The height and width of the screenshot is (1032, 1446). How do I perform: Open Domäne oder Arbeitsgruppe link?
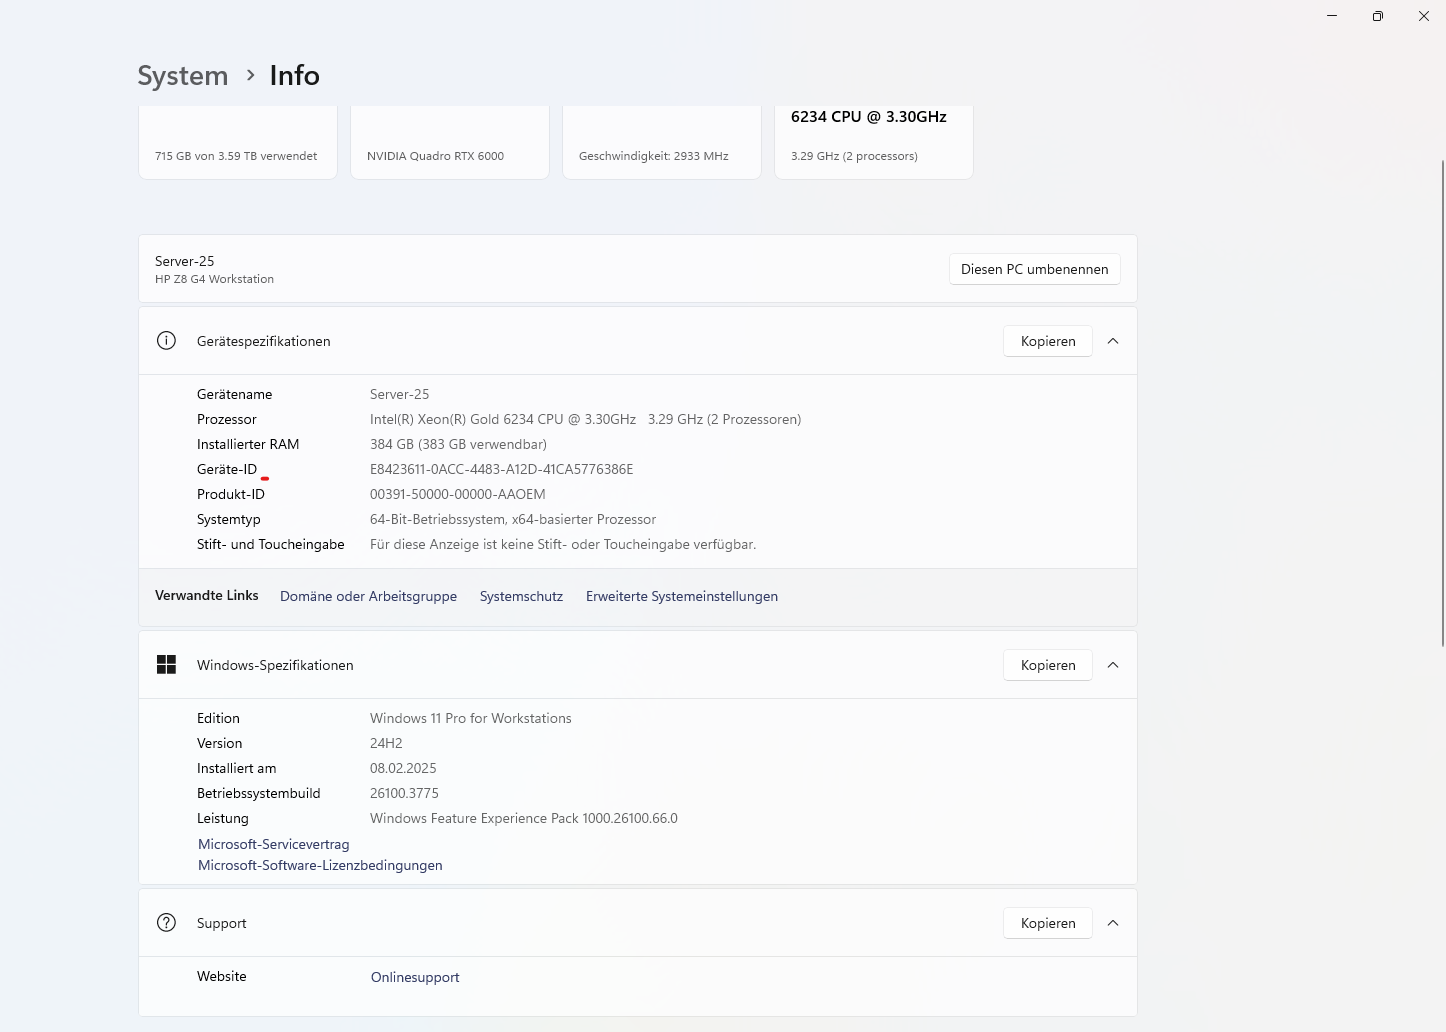pos(368,596)
